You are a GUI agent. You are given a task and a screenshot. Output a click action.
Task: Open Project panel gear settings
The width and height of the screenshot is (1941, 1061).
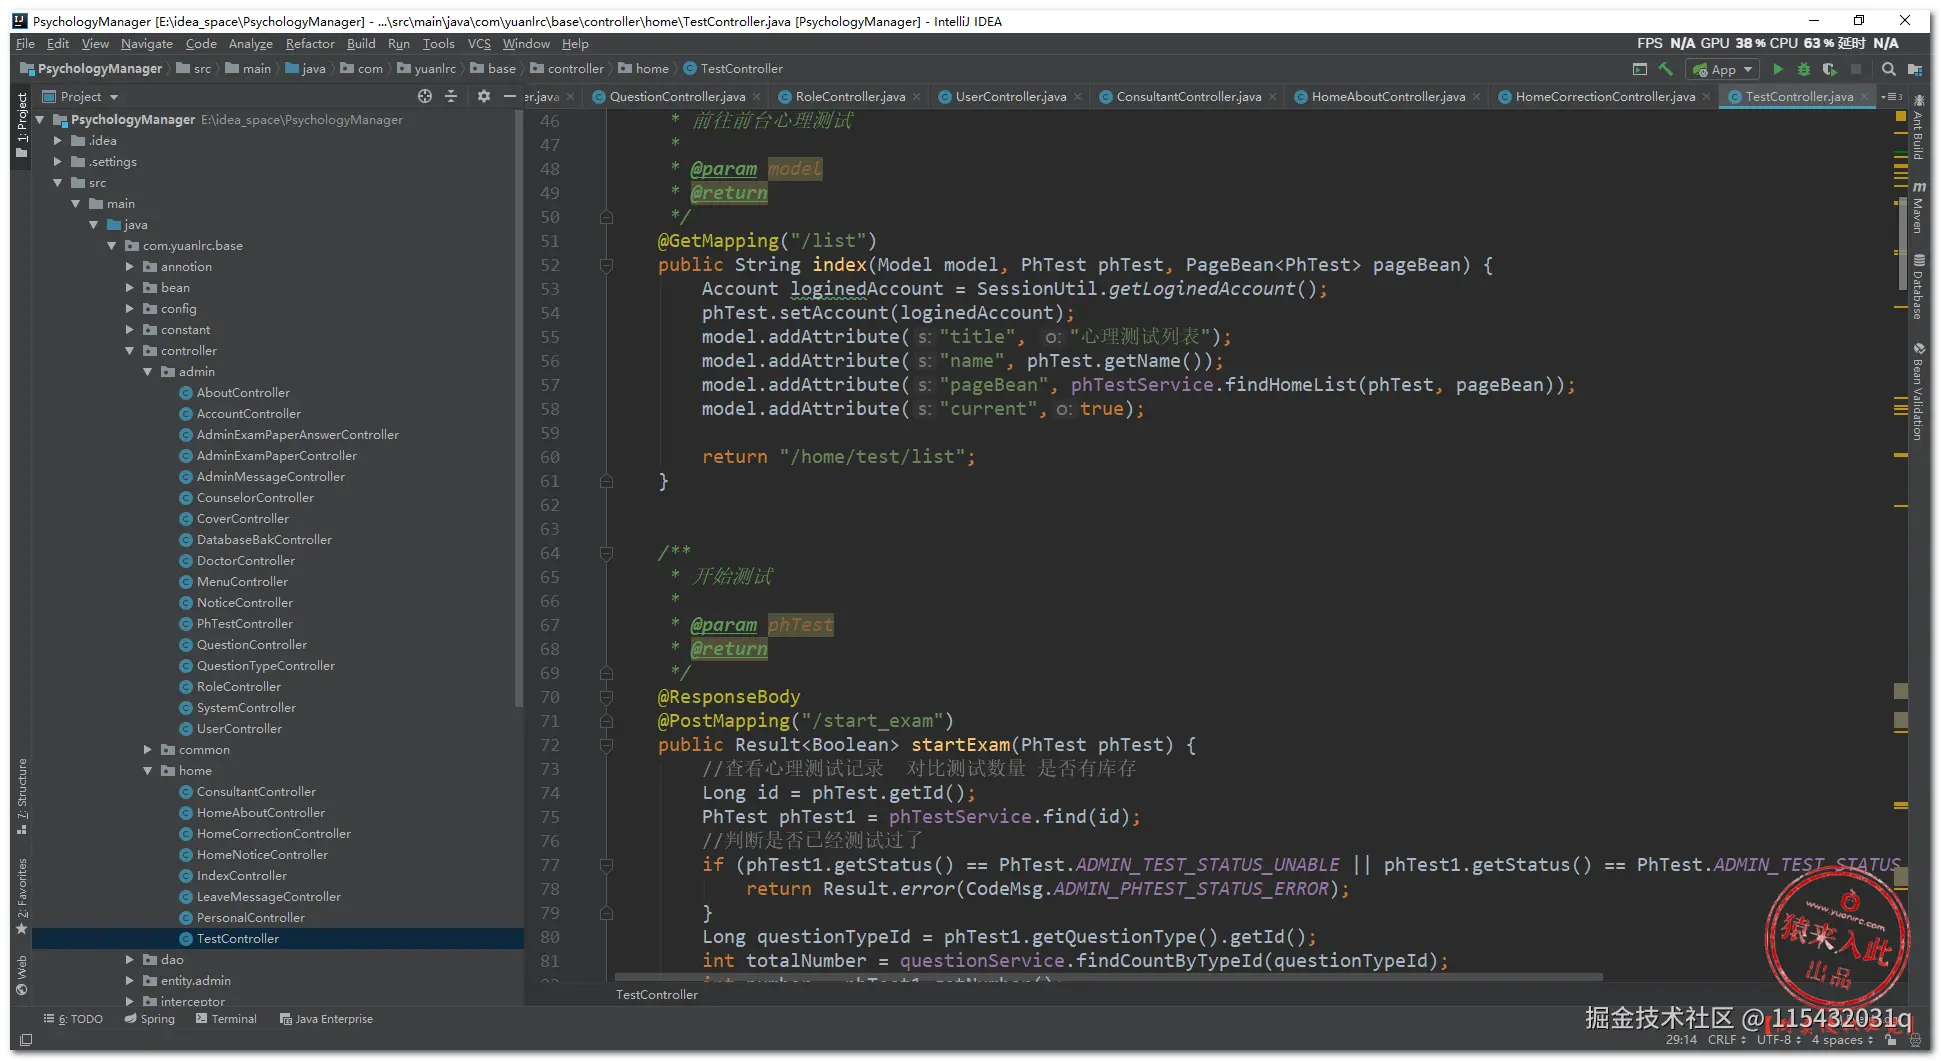click(x=484, y=96)
